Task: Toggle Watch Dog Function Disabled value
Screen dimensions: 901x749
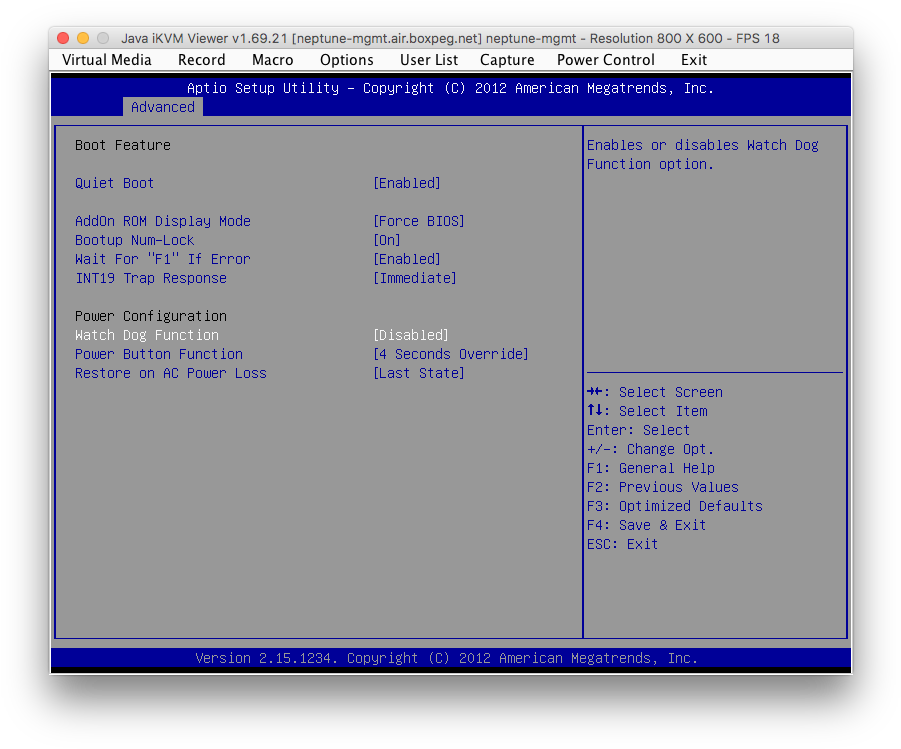Action: click(411, 335)
